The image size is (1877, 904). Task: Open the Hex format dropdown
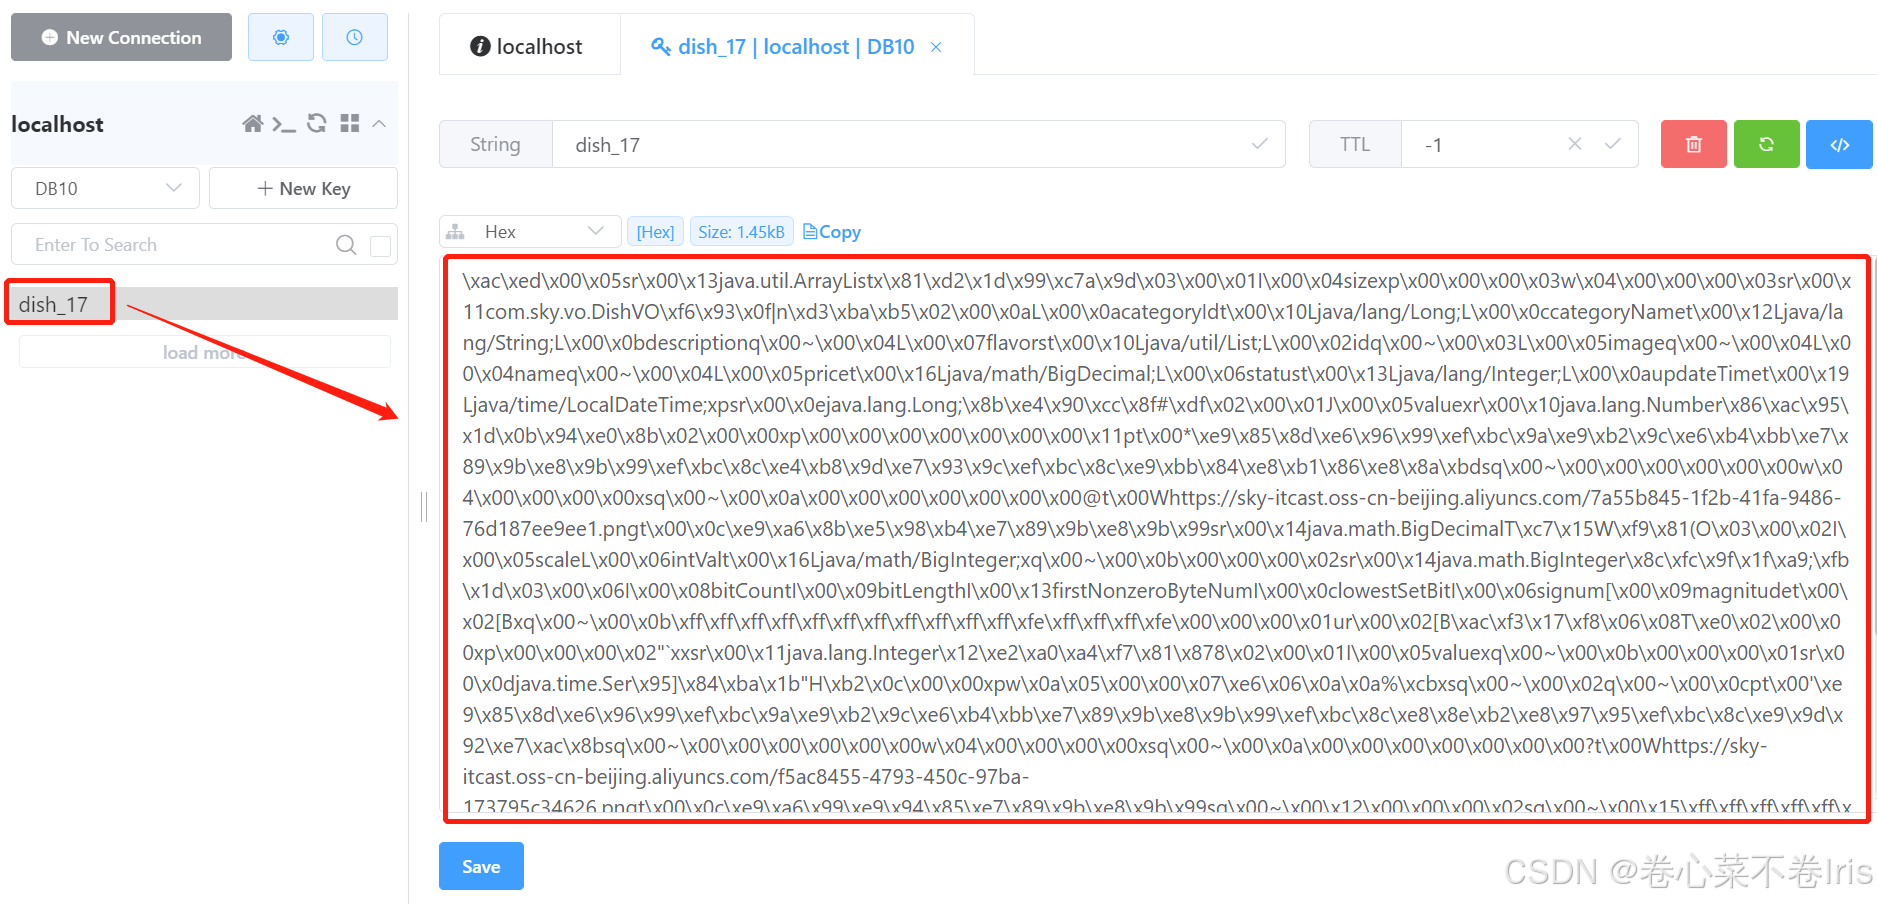click(x=530, y=232)
